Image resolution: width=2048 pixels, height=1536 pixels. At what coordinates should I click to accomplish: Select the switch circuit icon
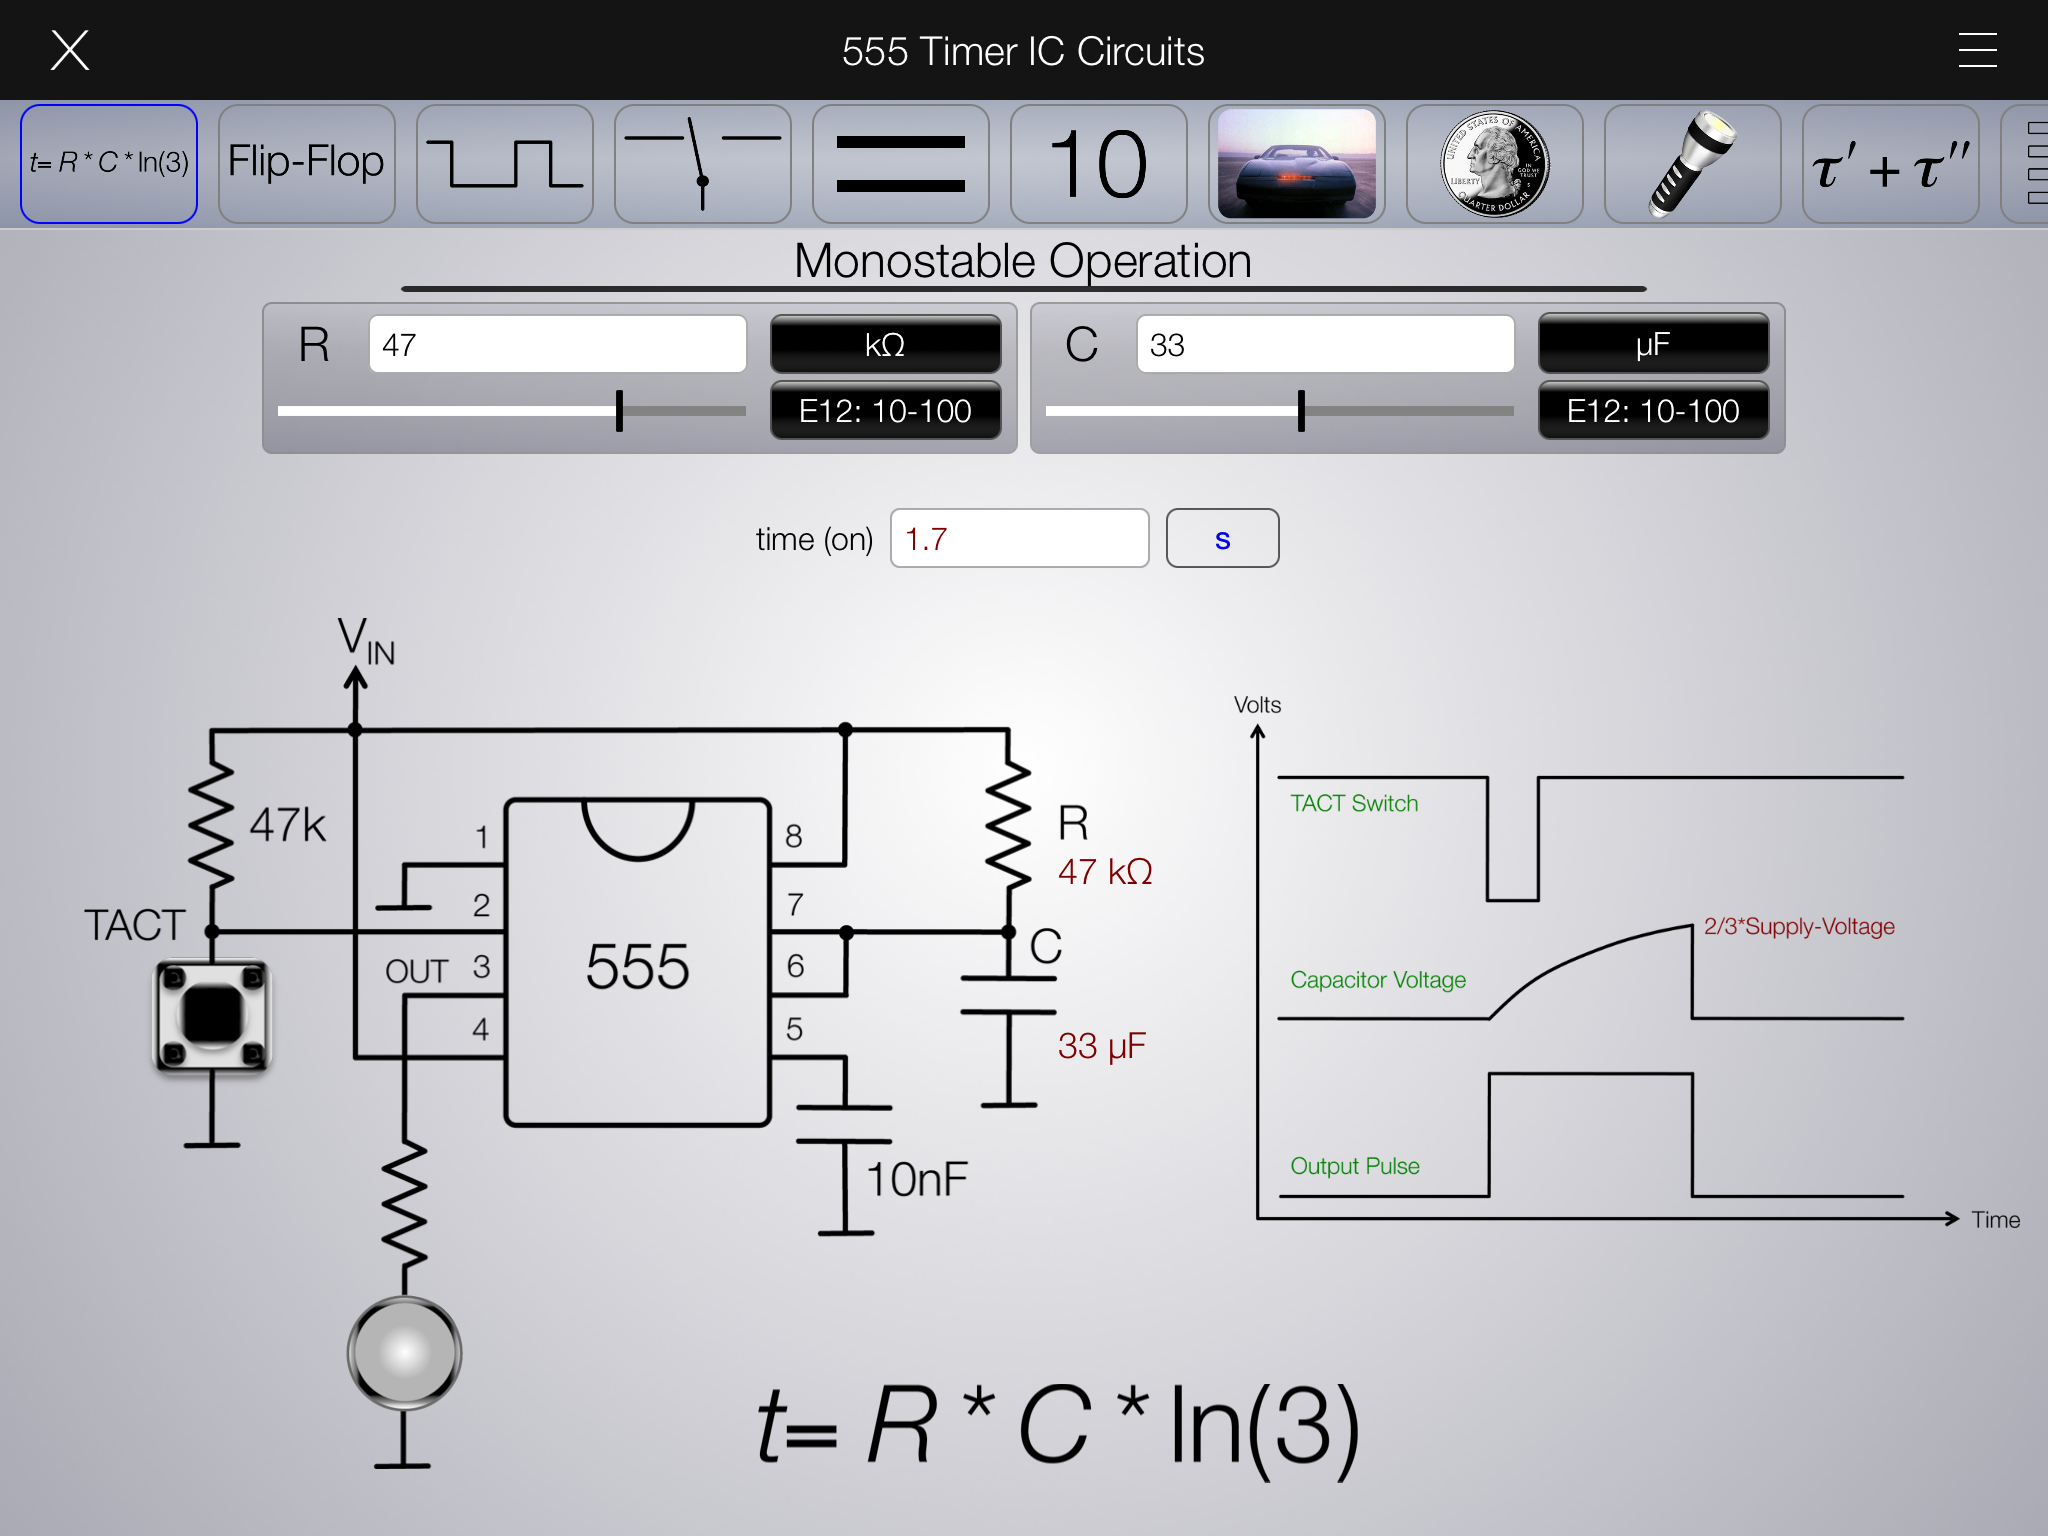coord(702,164)
